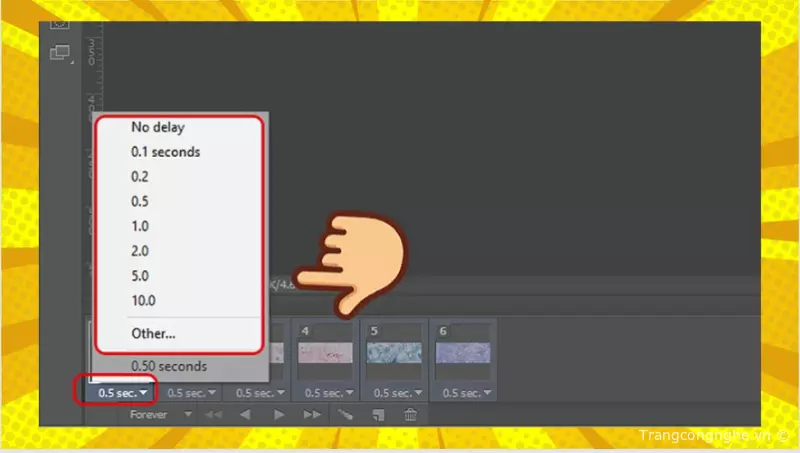Image resolution: width=800 pixels, height=453 pixels.
Task: Select the 0.50 seconds menu entry
Action: [x=169, y=366]
